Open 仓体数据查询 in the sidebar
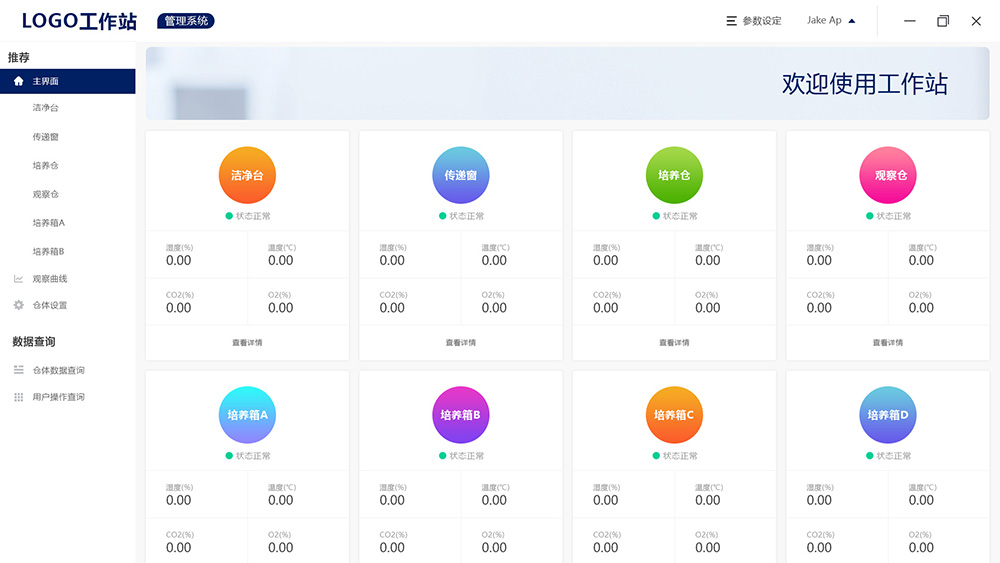Image resolution: width=1000 pixels, height=563 pixels. pos(59,370)
